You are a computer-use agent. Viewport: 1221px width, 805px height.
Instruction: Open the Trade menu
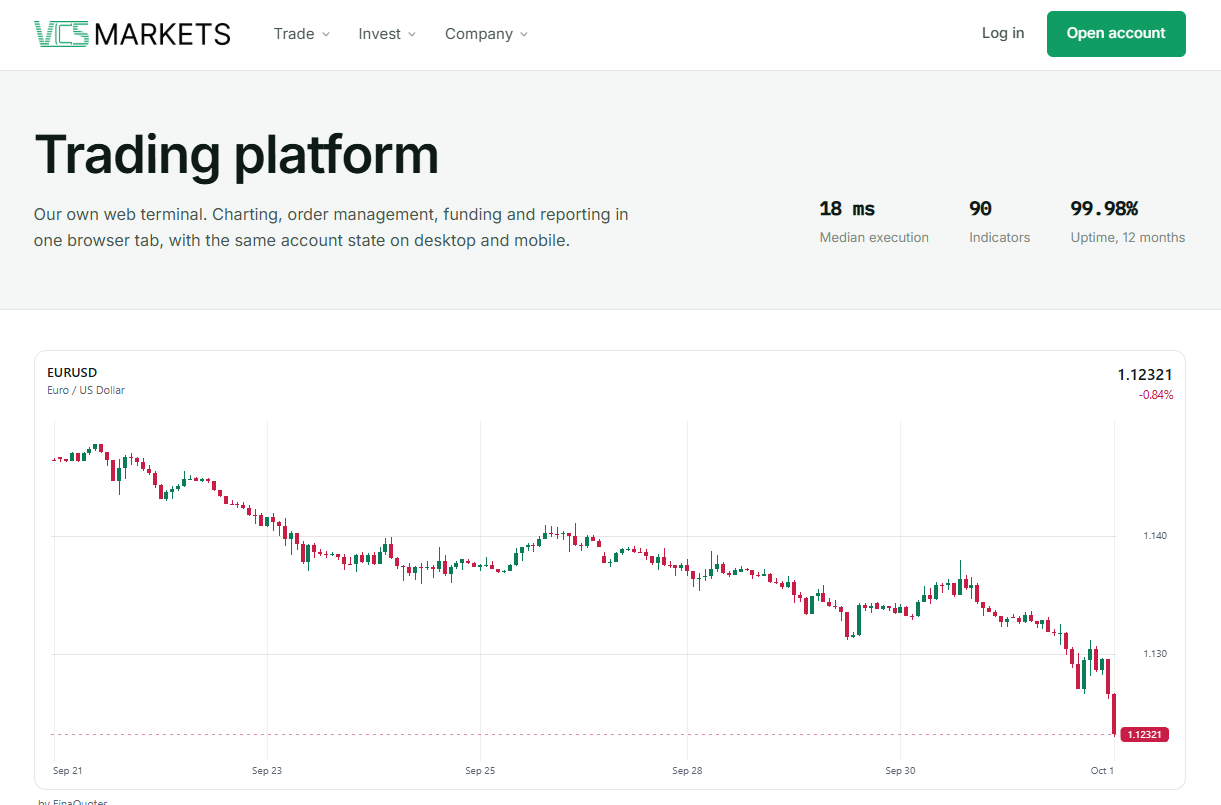coord(301,34)
